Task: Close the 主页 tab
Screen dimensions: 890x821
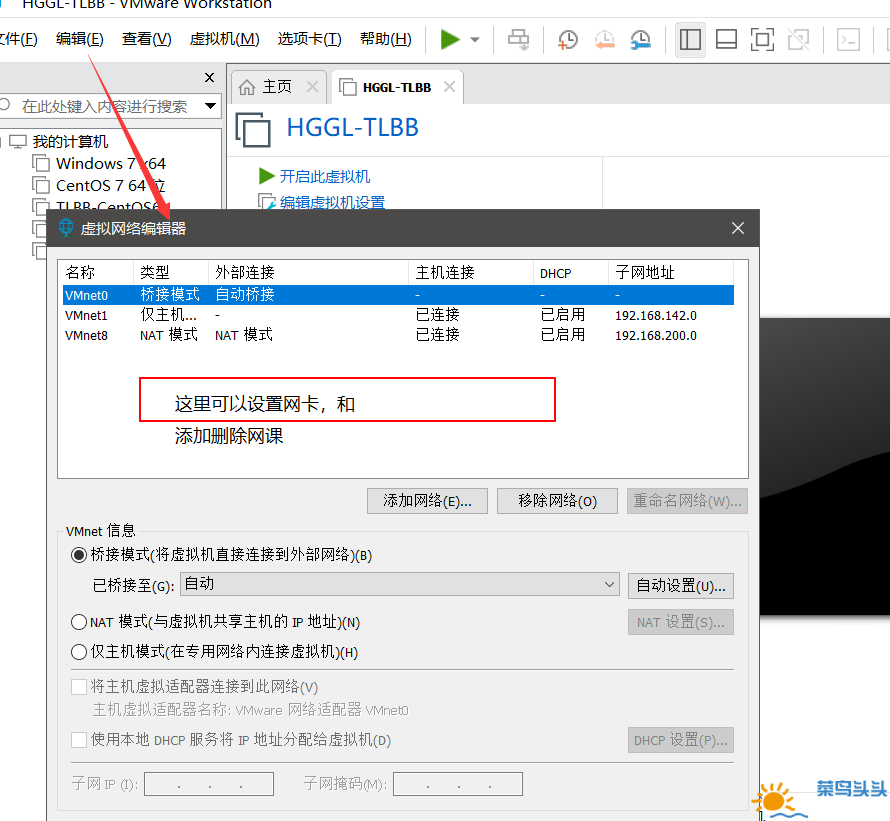Action: click(x=312, y=86)
